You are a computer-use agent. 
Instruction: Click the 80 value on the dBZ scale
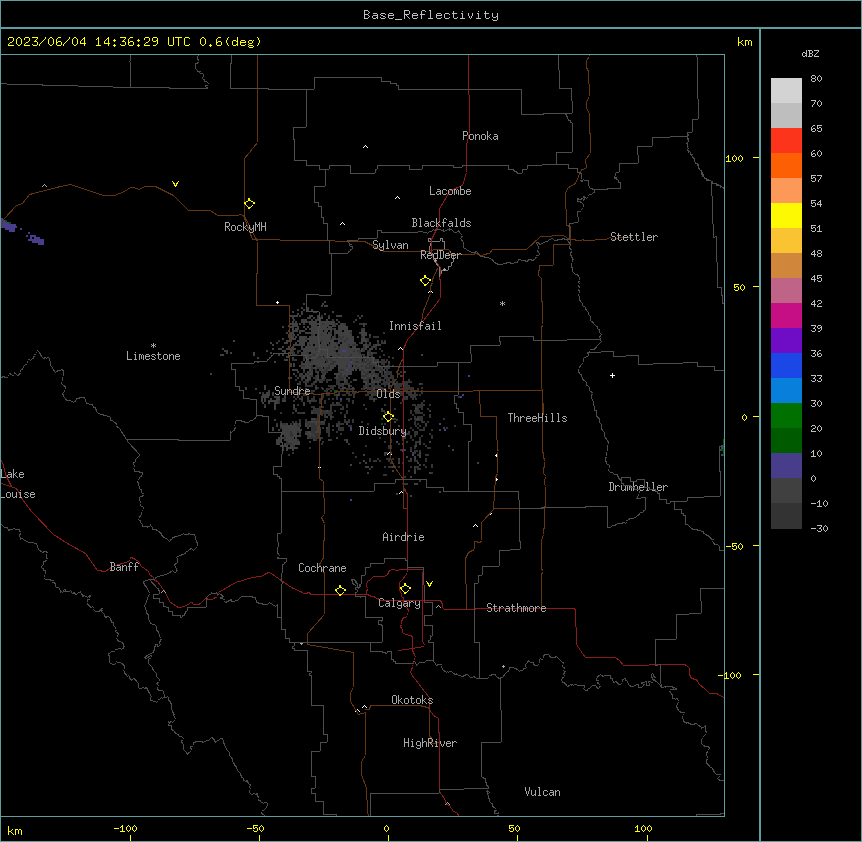(816, 79)
